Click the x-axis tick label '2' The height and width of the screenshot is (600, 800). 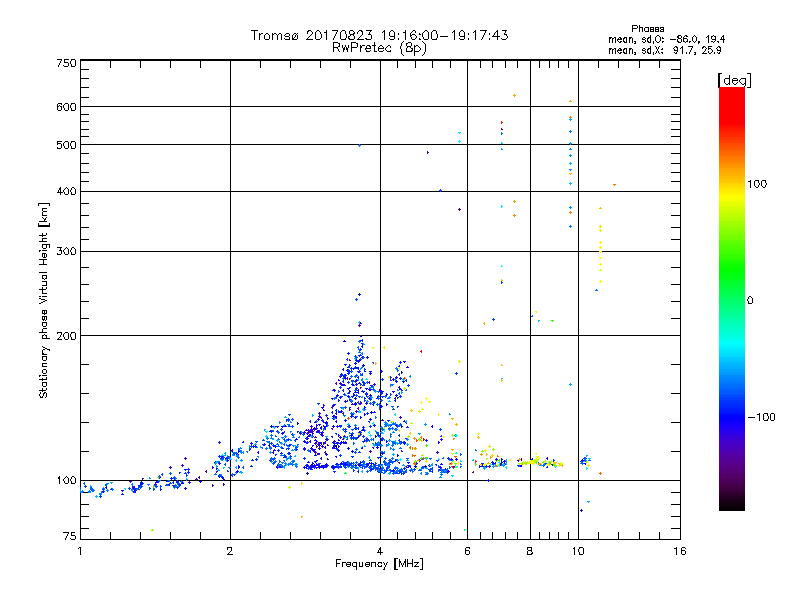point(230,551)
